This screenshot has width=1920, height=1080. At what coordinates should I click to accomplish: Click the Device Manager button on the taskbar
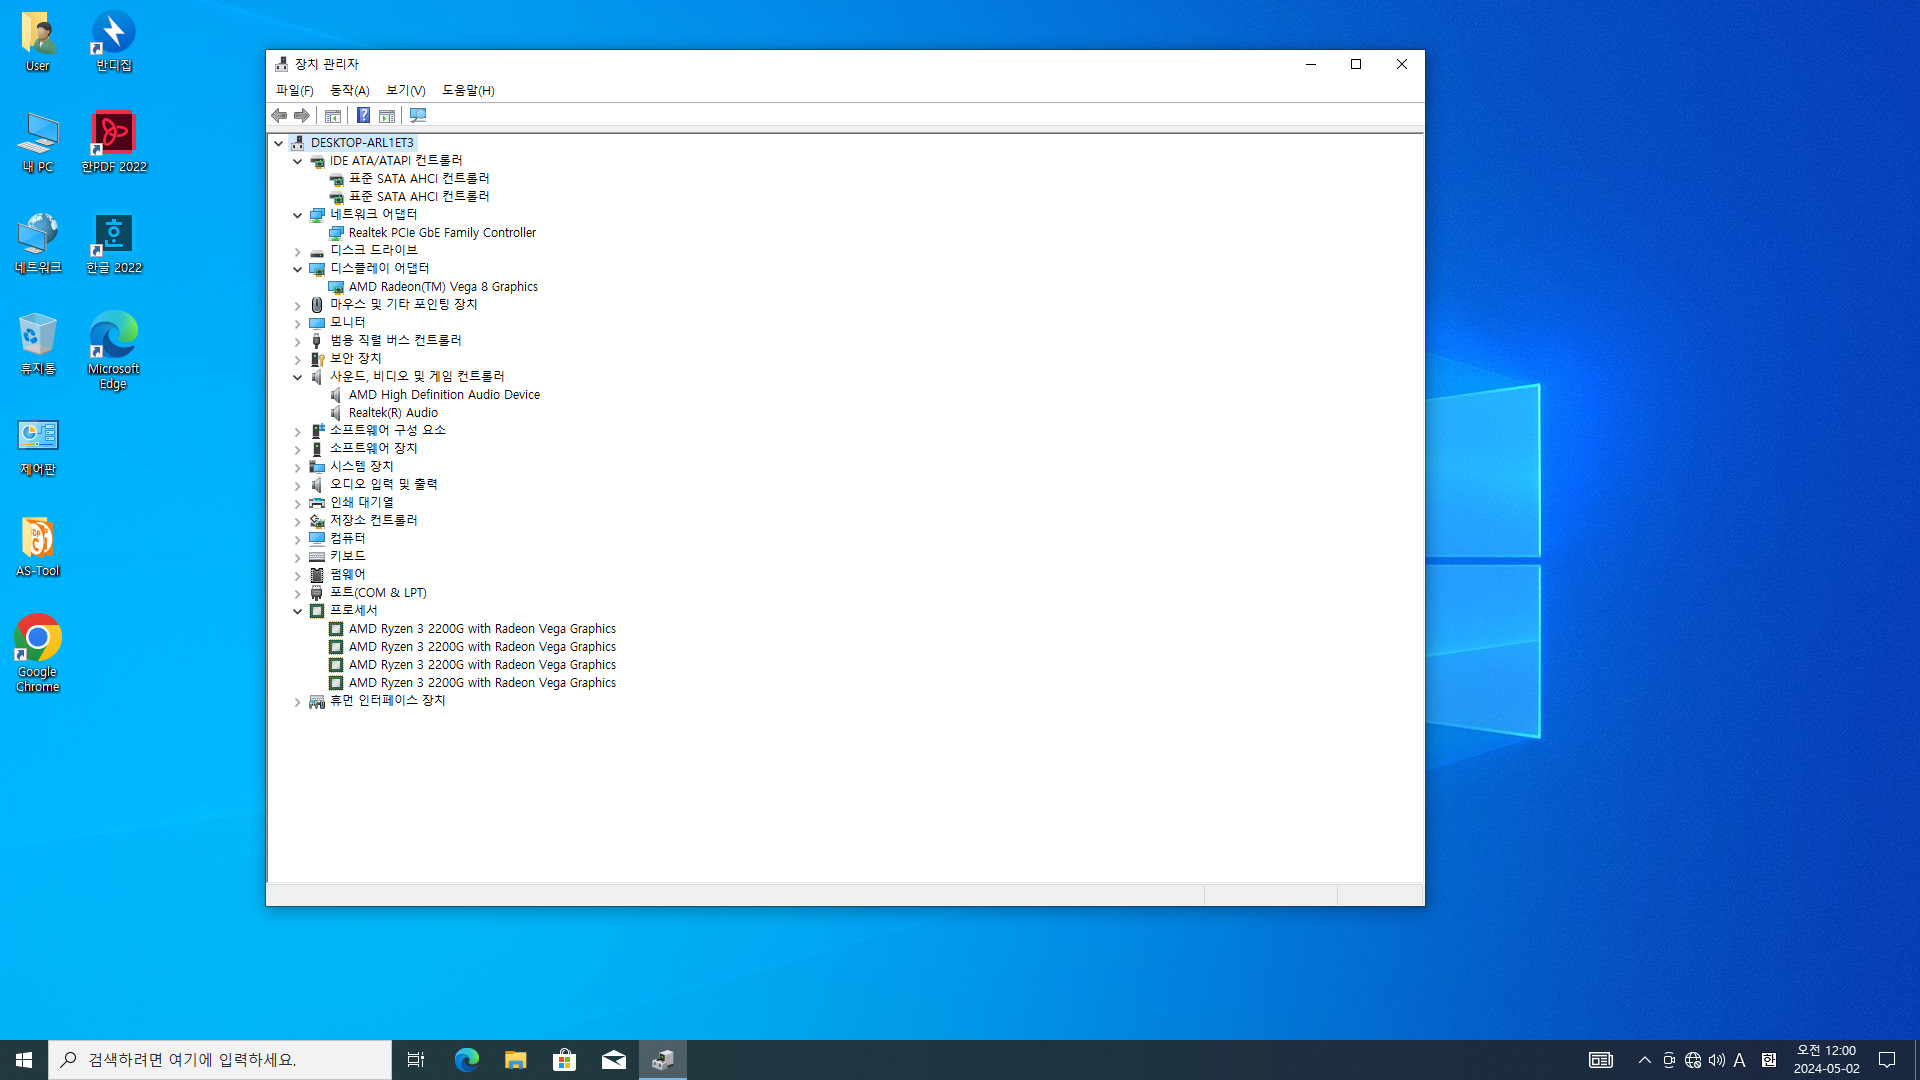[x=663, y=1060]
